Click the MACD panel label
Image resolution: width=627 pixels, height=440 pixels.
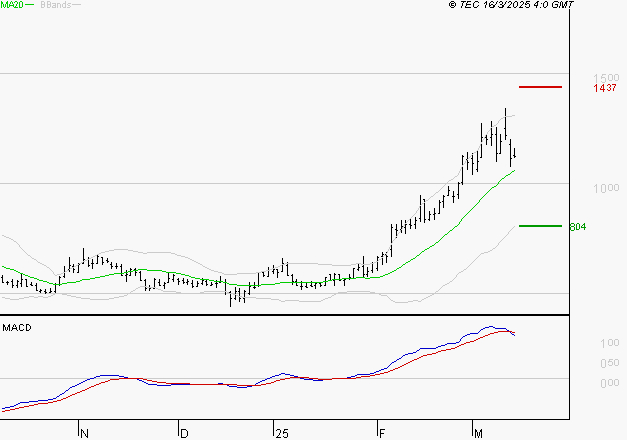[17, 328]
